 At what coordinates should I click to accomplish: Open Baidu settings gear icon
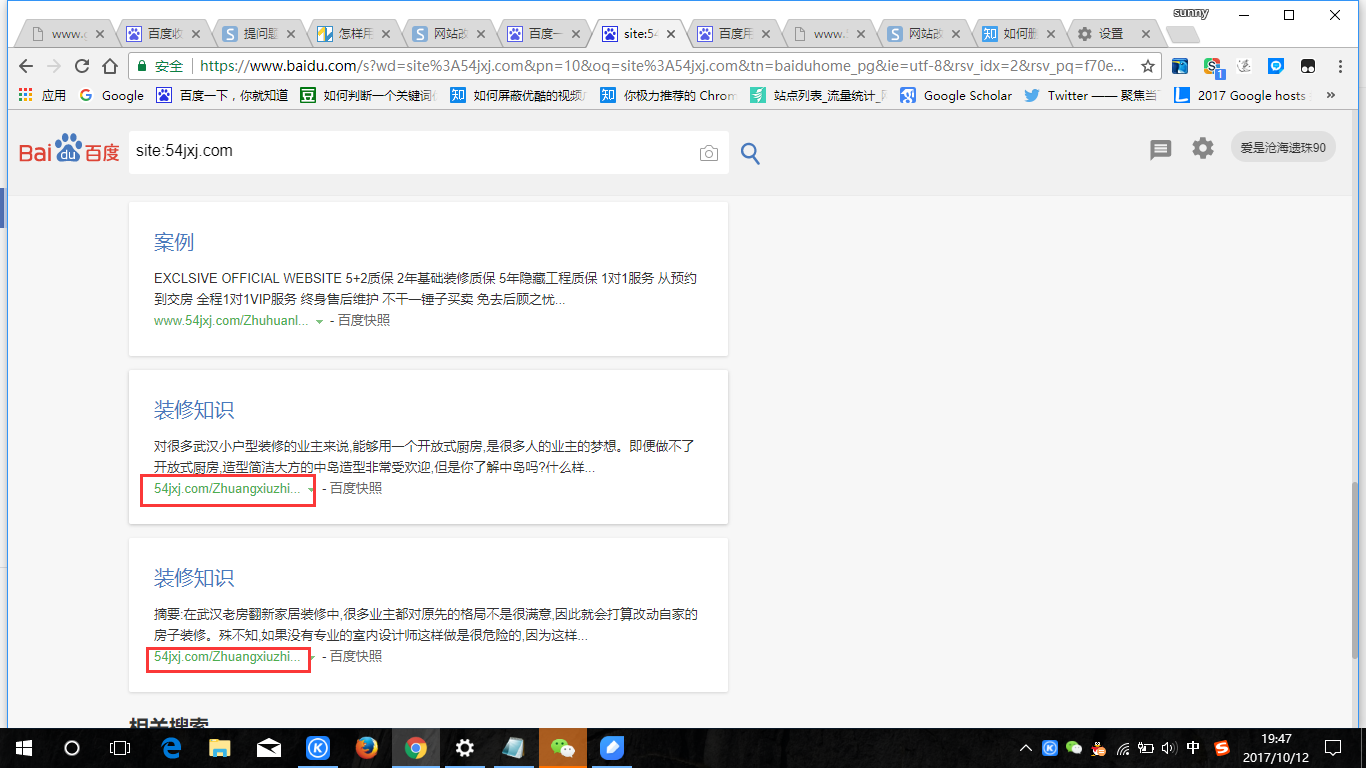click(1202, 148)
